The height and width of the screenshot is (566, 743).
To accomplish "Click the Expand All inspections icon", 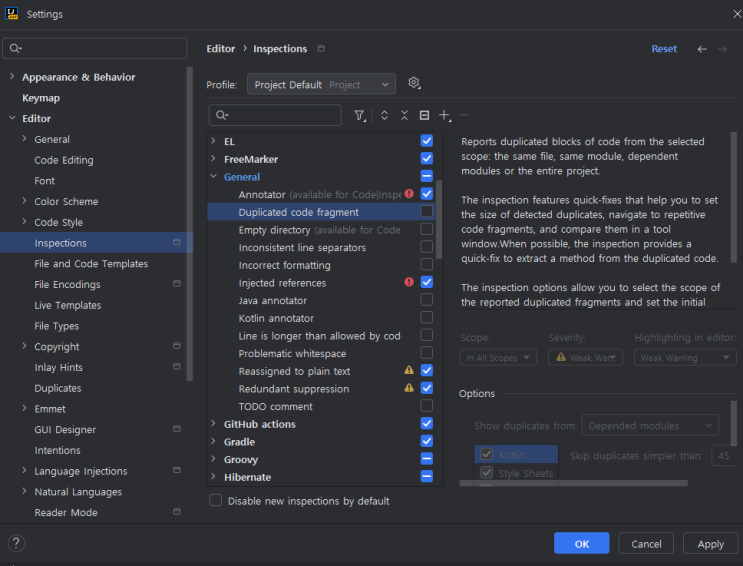I will click(x=385, y=116).
